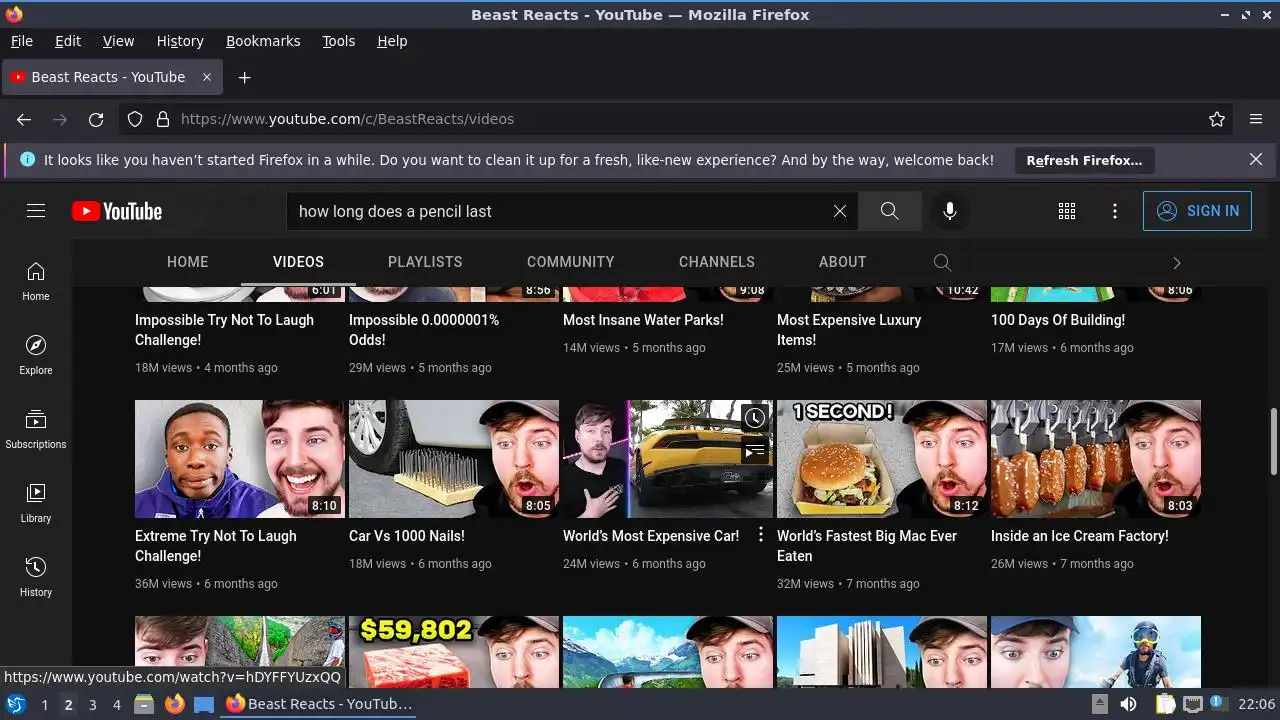Open the History menu
Image resolution: width=1280 pixels, height=720 pixels.
tap(180, 41)
